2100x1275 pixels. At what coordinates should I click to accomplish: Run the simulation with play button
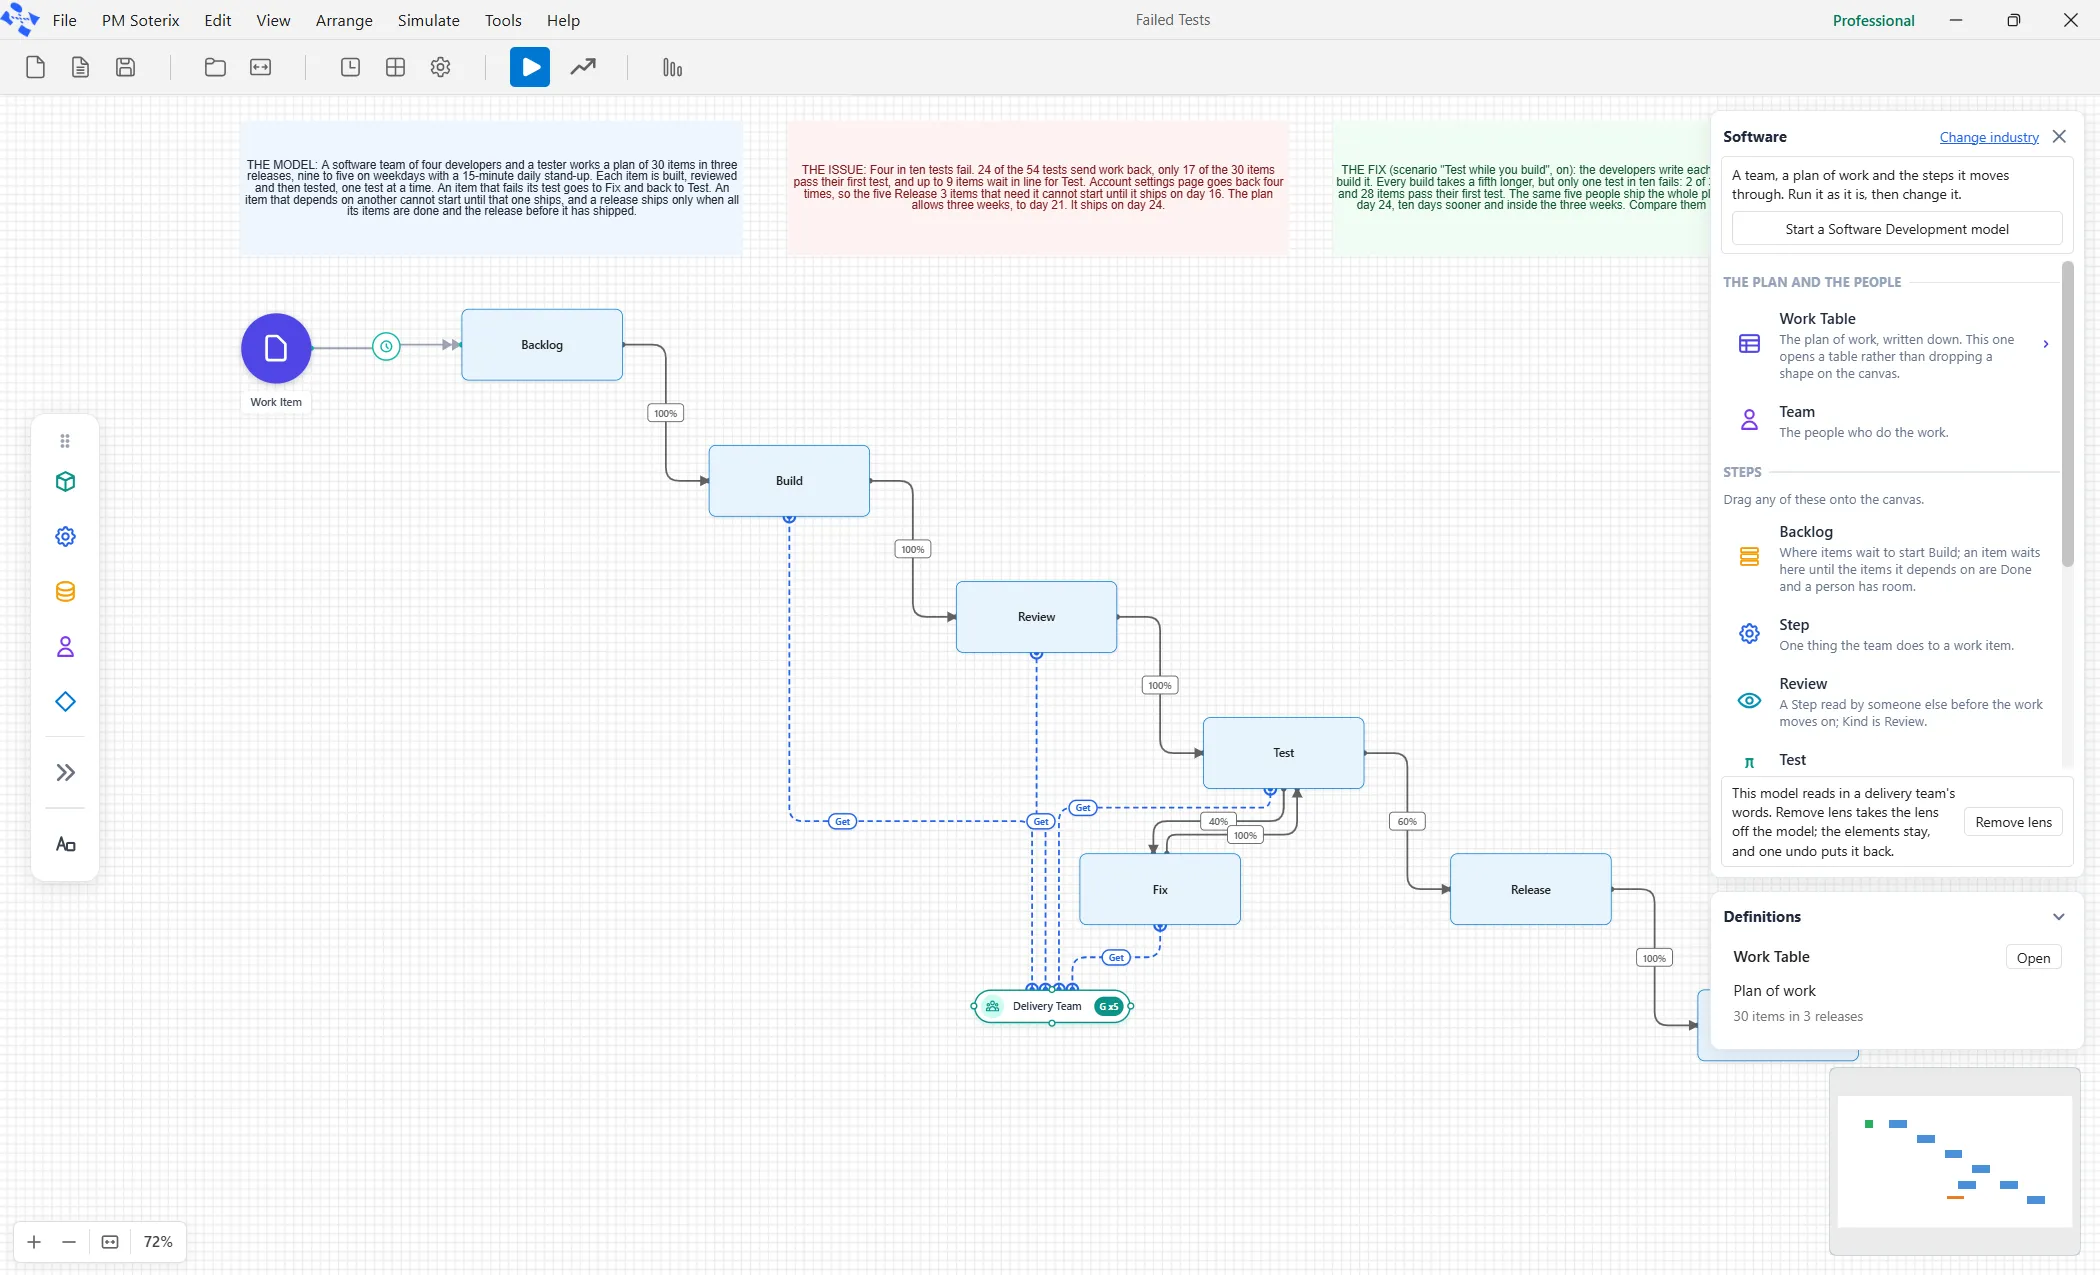click(x=530, y=67)
